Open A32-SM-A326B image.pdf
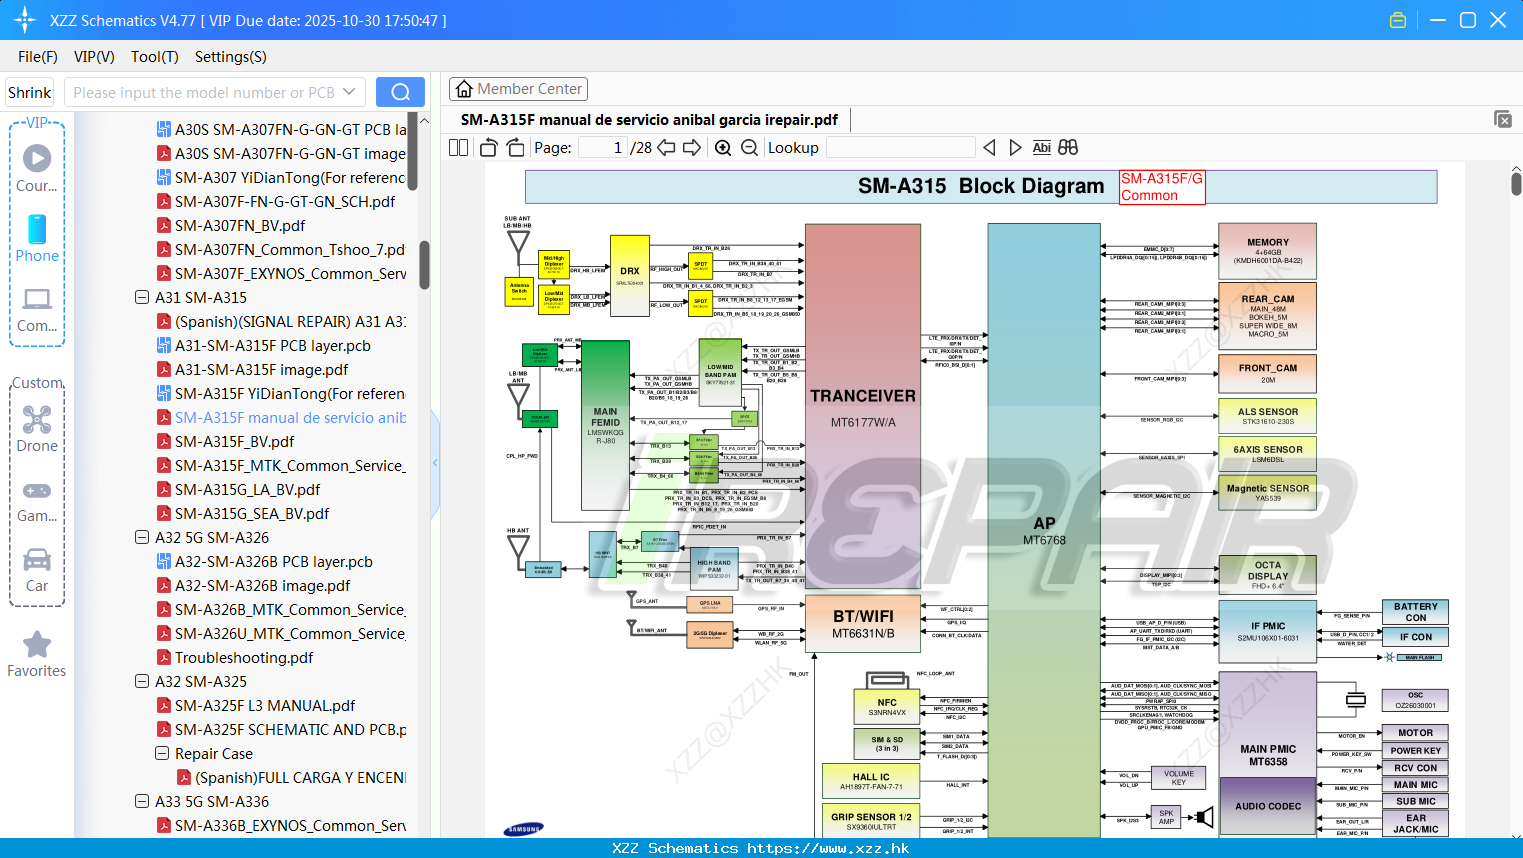This screenshot has height=858, width=1523. (x=262, y=585)
